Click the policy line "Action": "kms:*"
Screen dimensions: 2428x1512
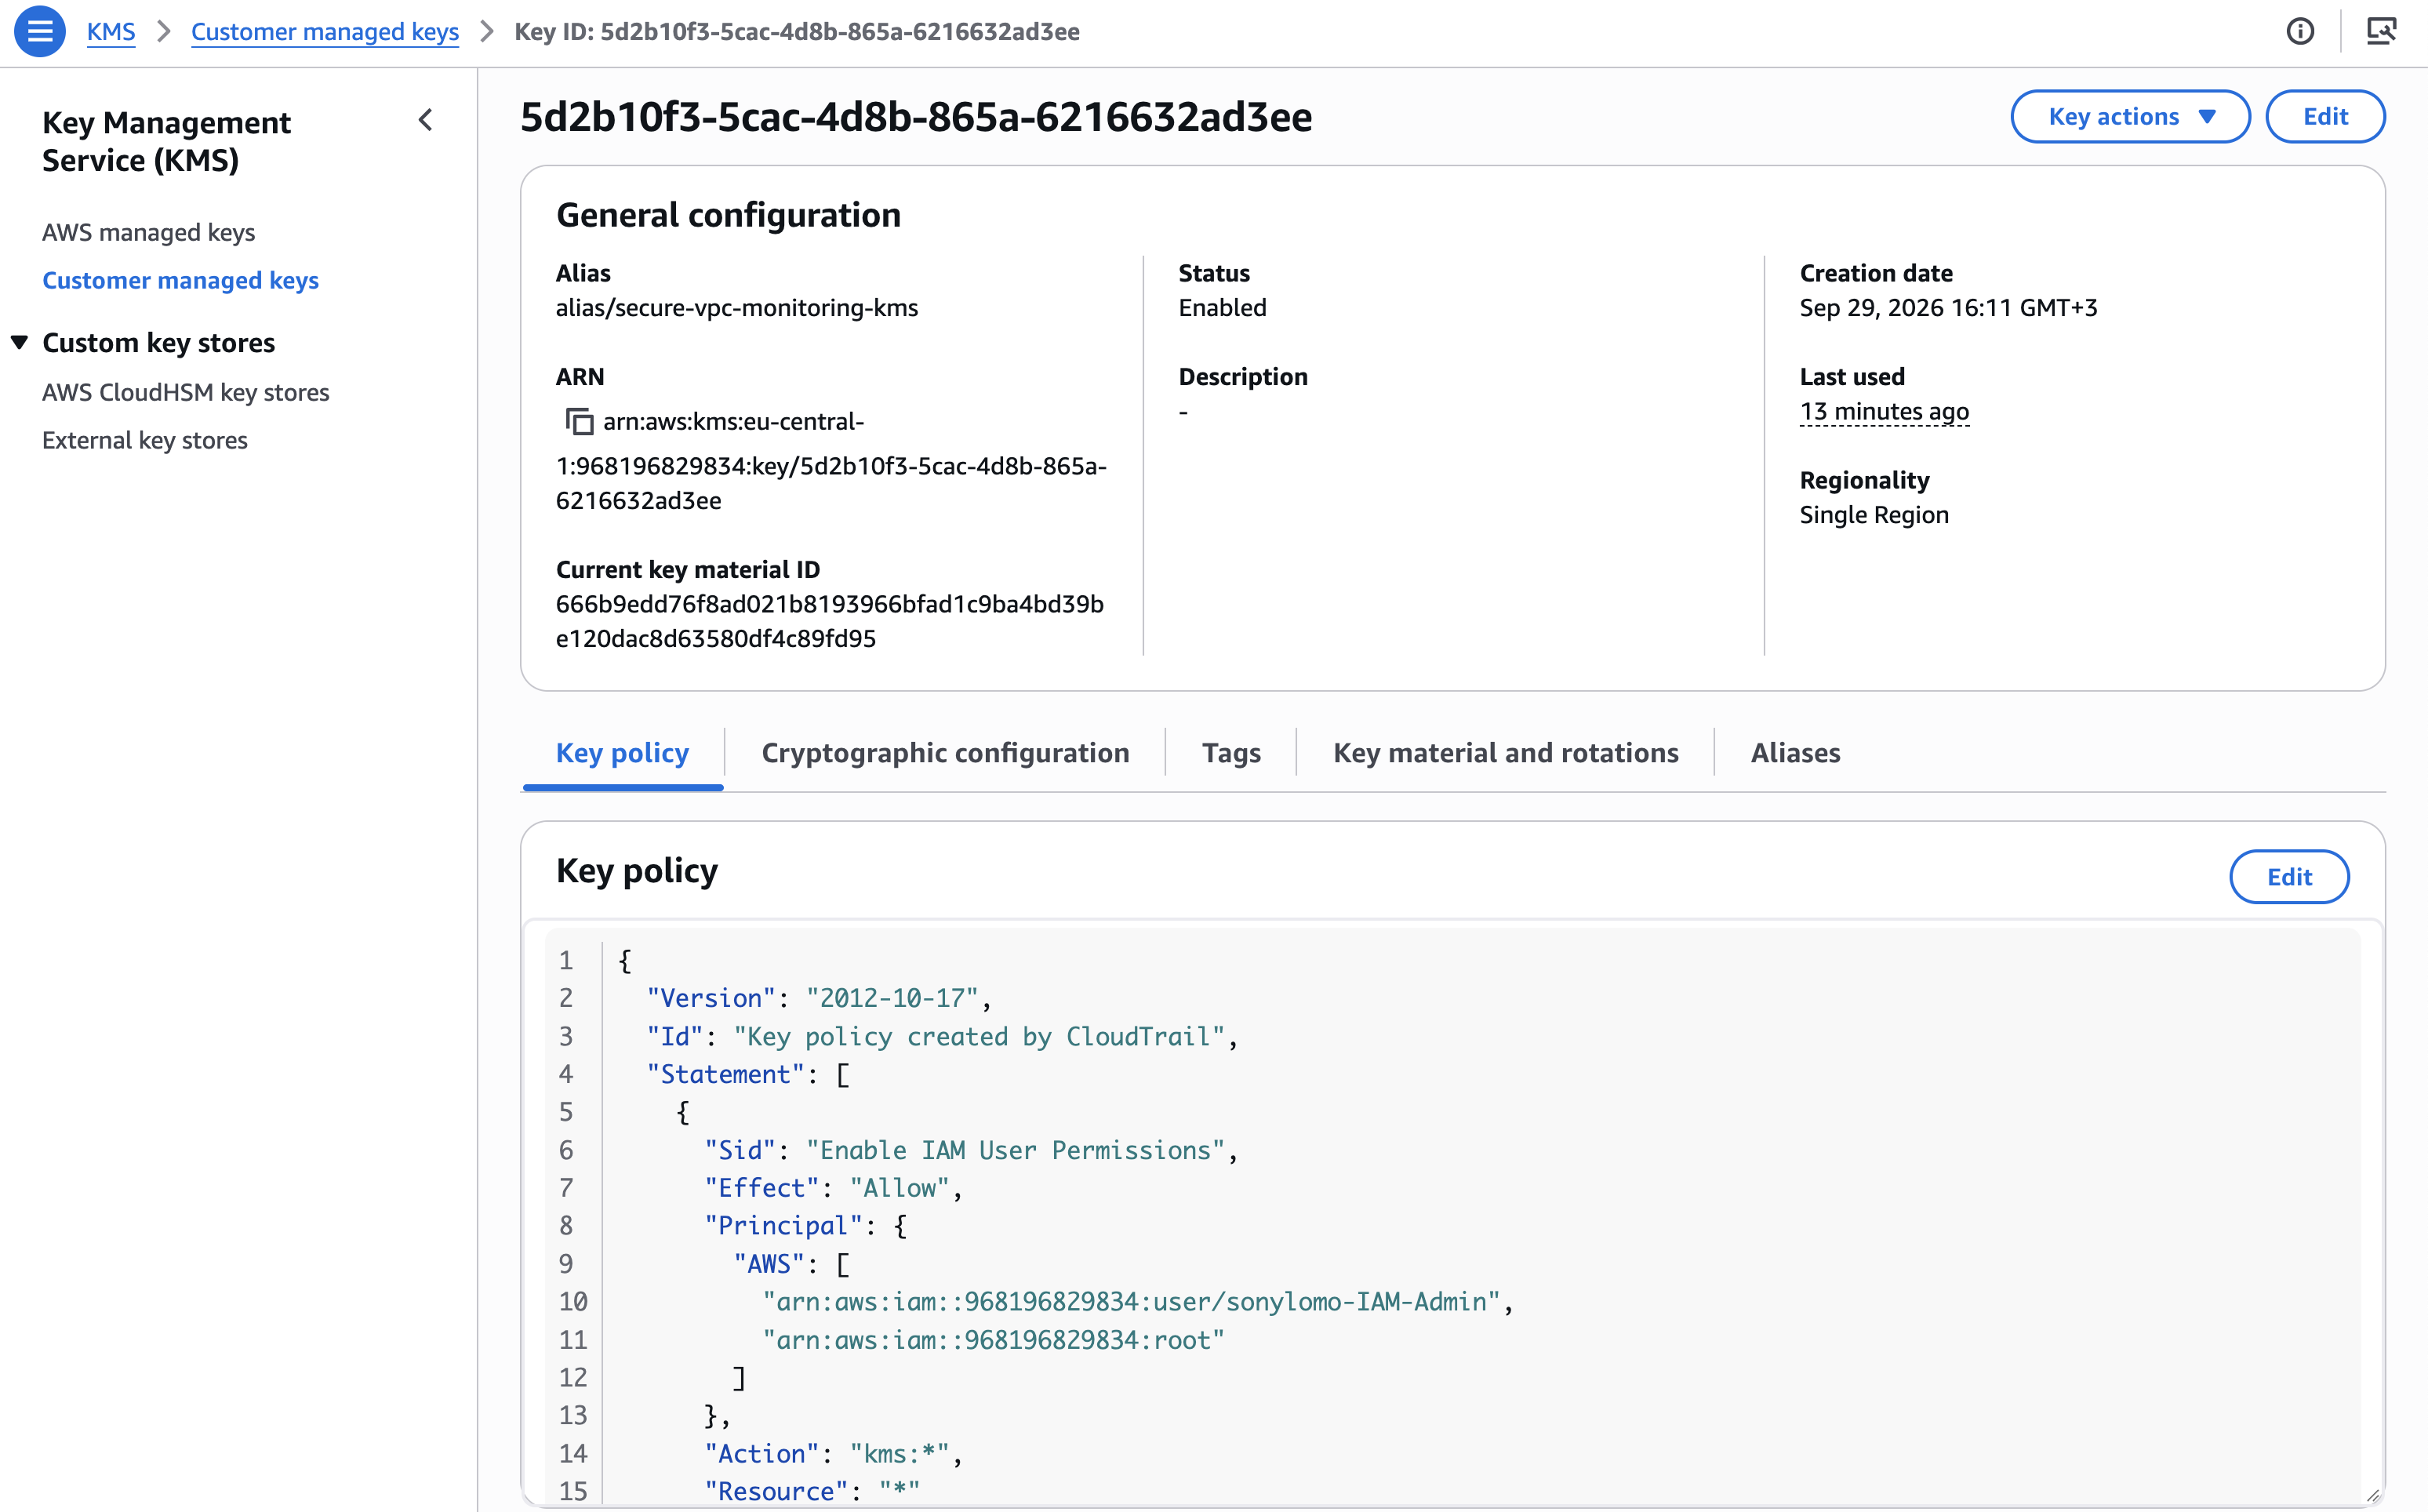pos(833,1453)
